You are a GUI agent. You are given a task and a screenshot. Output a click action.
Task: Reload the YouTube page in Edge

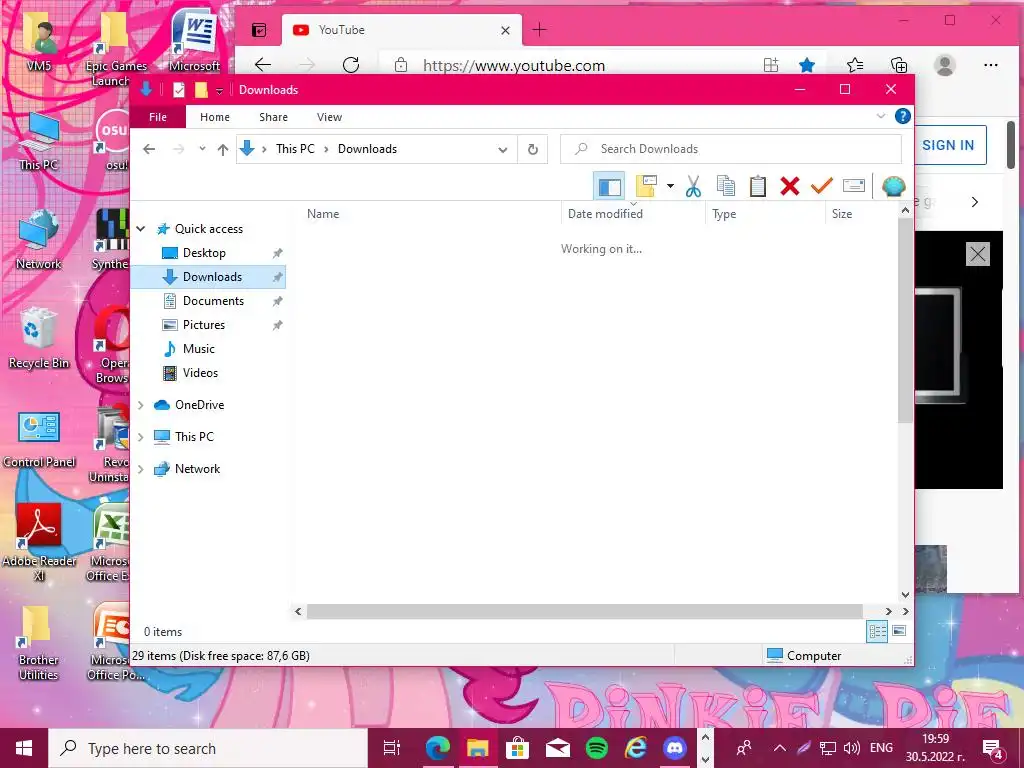click(x=351, y=65)
